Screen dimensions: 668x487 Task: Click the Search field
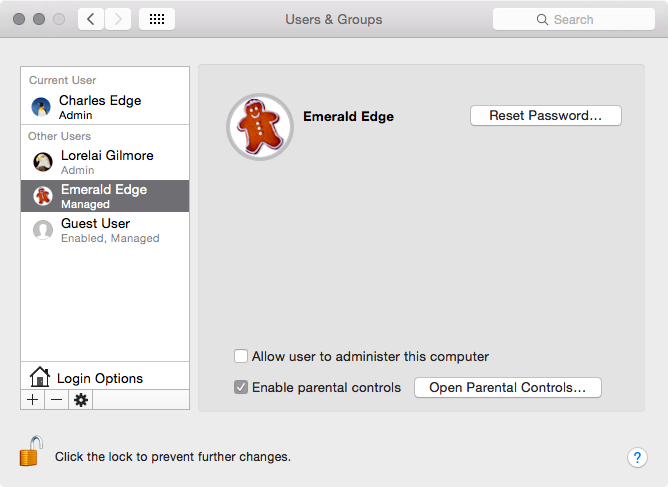pos(574,19)
